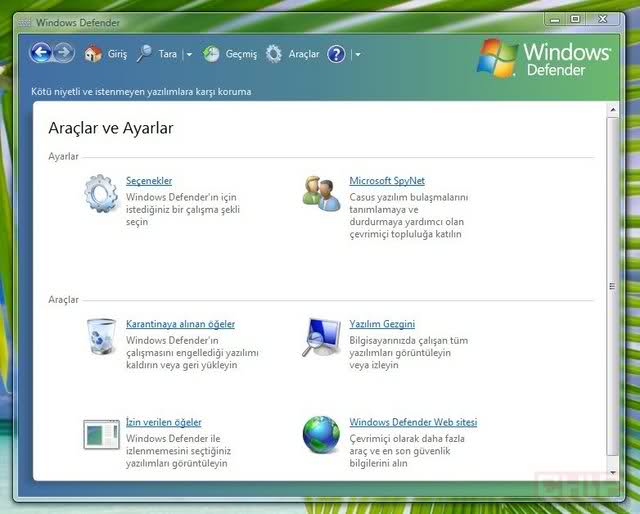This screenshot has height=514, width=640.
Task: Click the vertical scrollbar thumb
Action: tap(613, 286)
